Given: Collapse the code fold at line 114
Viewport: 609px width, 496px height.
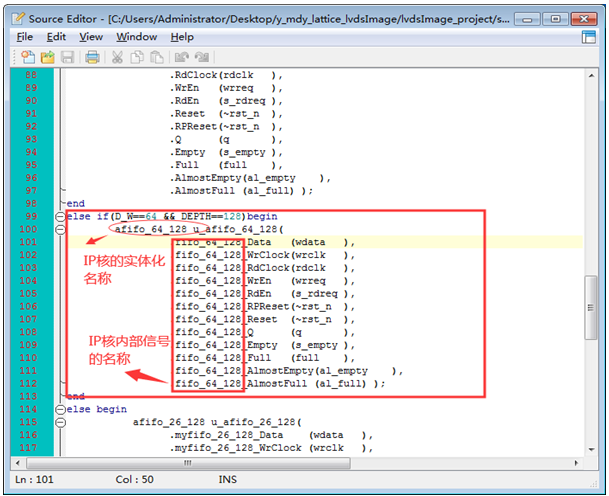Looking at the screenshot, I should click(x=60, y=409).
